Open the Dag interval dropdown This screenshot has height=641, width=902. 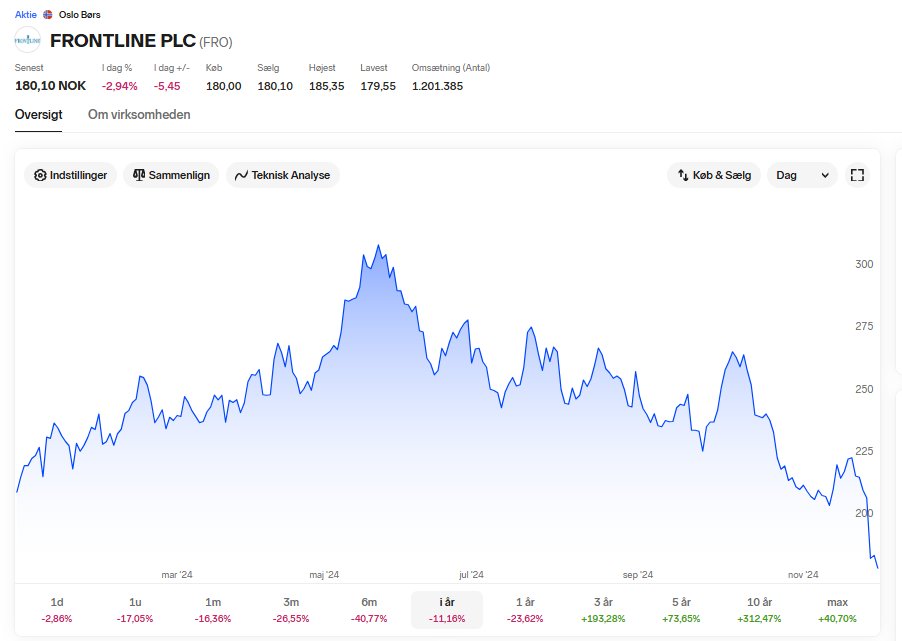(802, 175)
